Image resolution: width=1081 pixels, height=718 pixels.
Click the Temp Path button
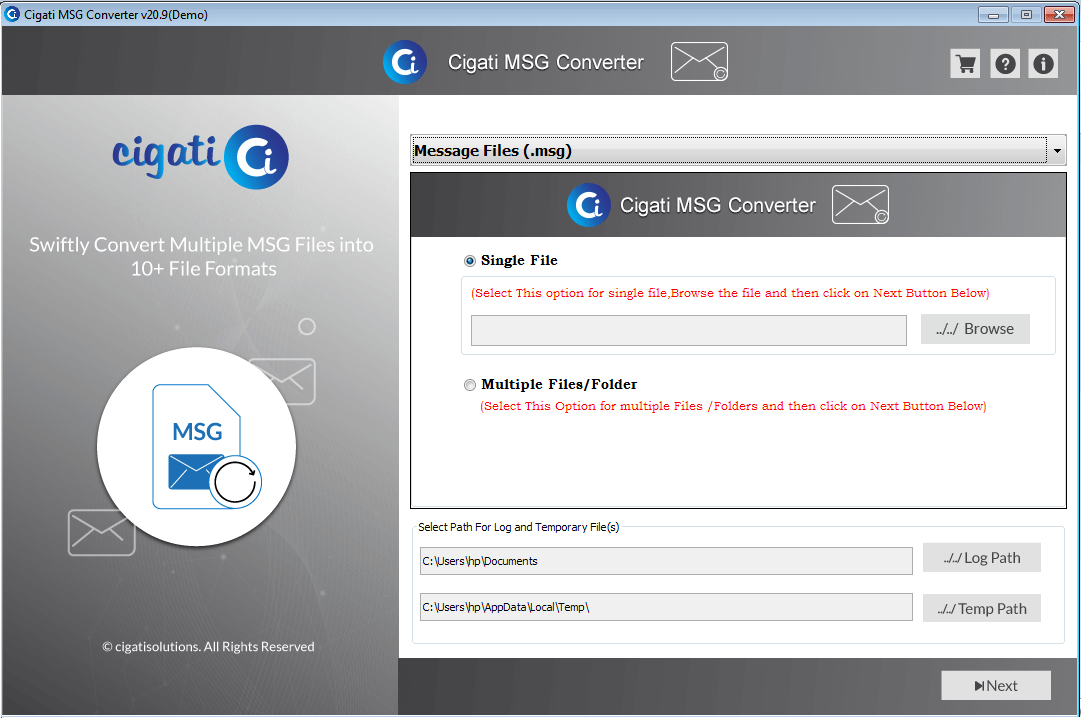coord(981,608)
